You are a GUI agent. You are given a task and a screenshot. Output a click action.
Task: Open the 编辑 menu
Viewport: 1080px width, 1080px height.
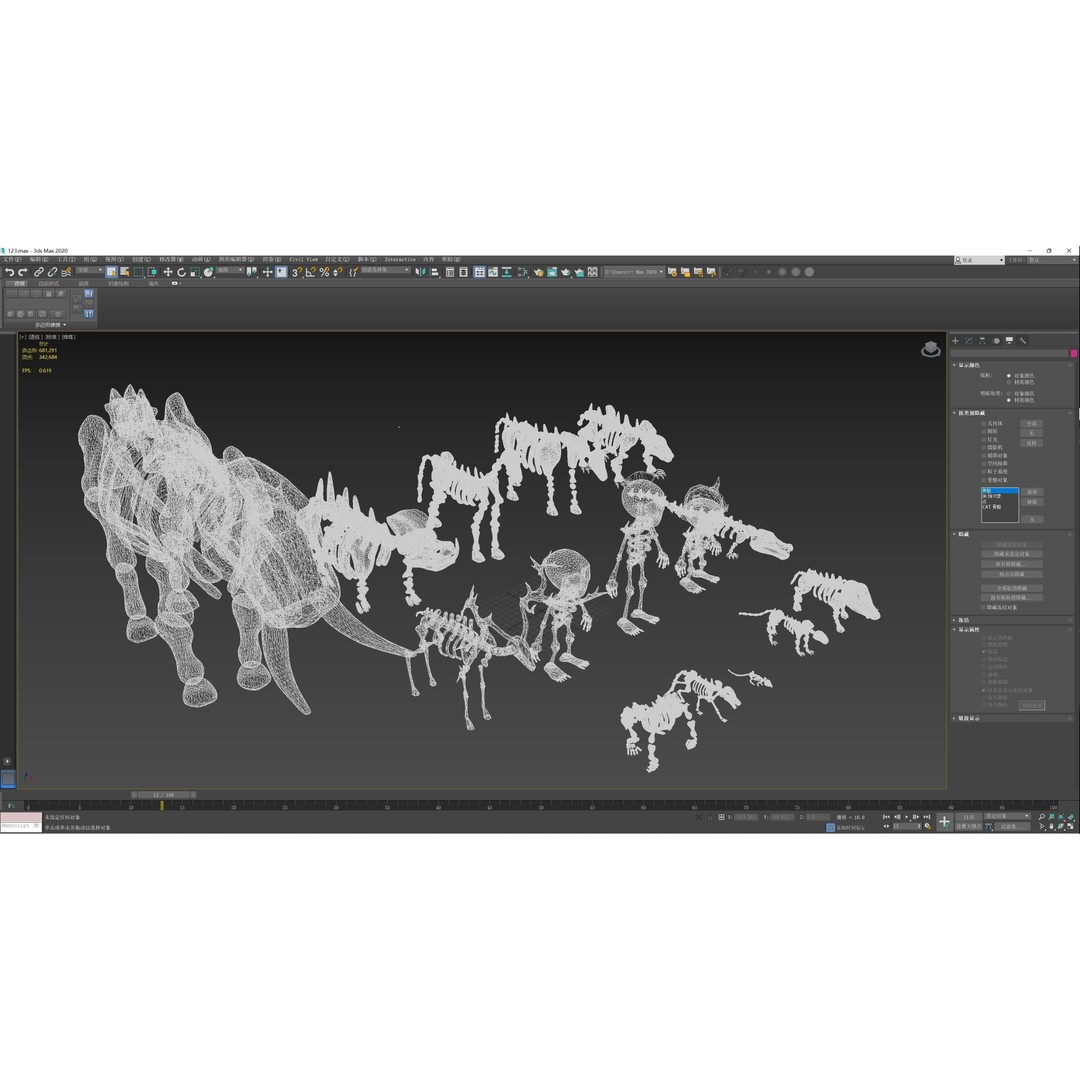(39, 260)
